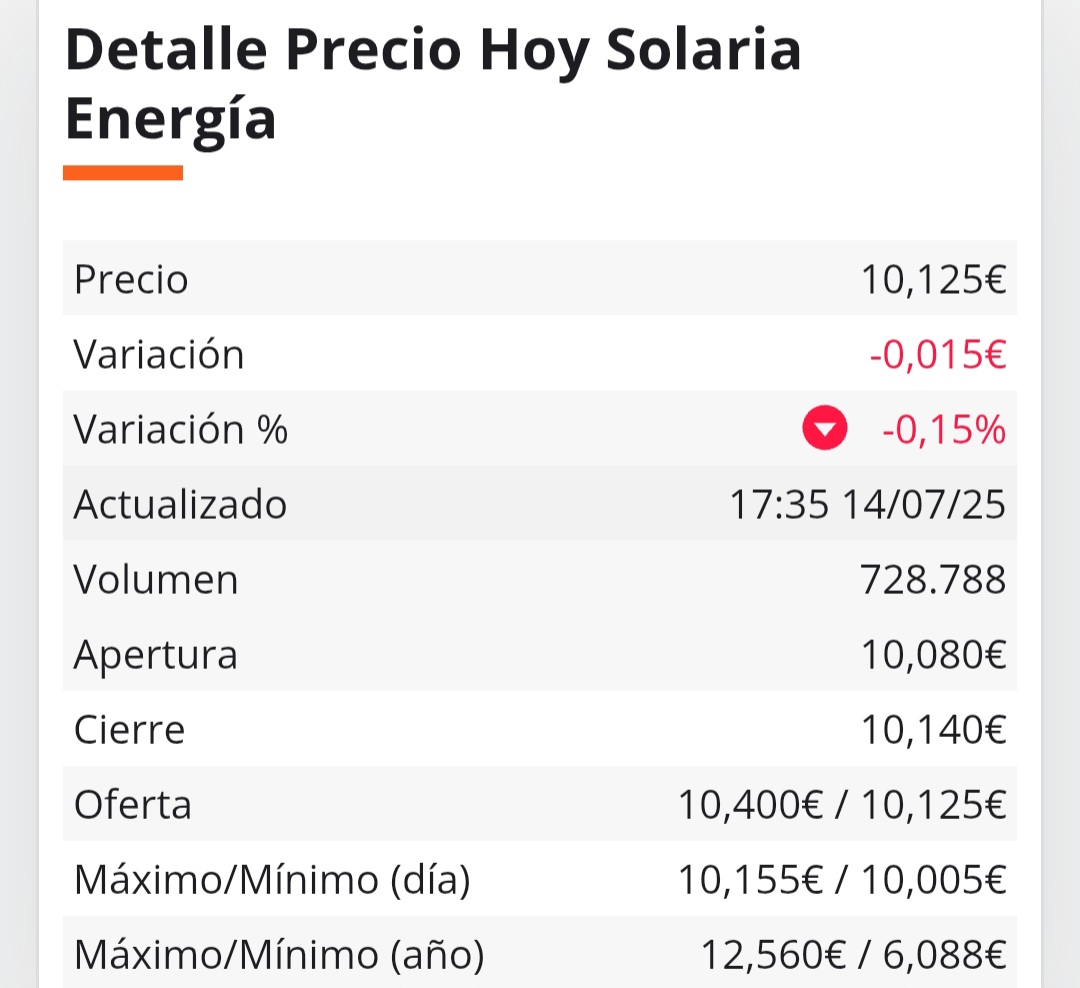Select the Precio row label
This screenshot has height=988, width=1080.
click(131, 280)
